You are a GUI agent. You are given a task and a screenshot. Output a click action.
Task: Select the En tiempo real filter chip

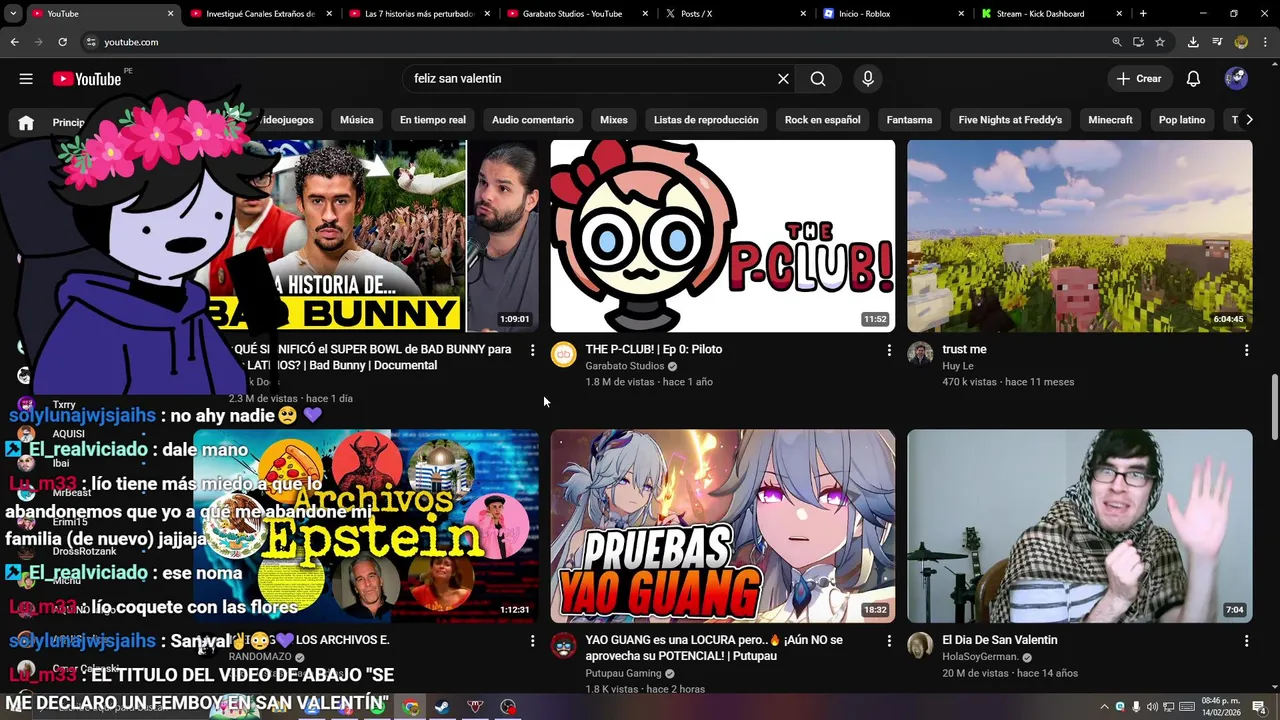[433, 120]
